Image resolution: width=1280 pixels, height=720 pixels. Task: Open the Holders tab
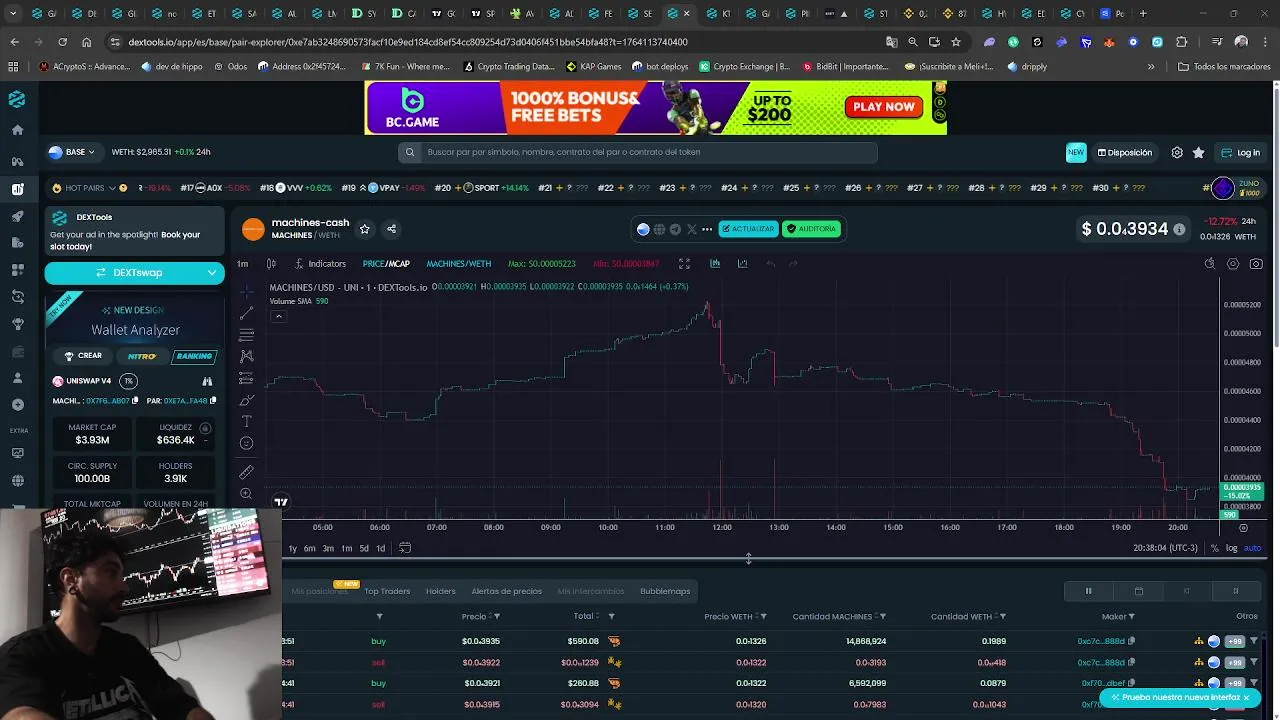tap(441, 591)
